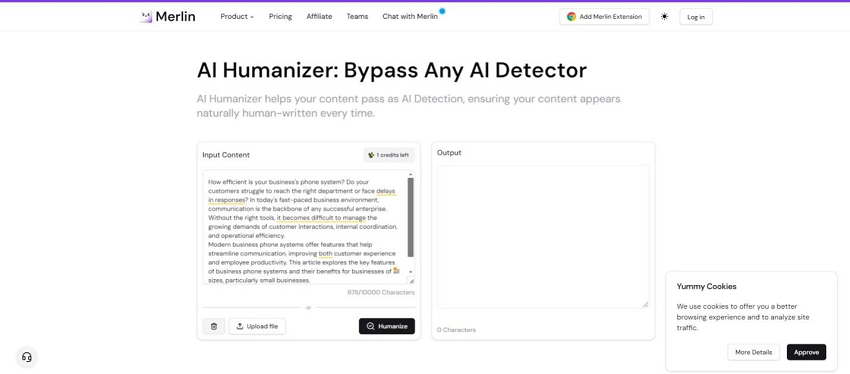
Task: Open Chat with Merlin
Action: (410, 16)
